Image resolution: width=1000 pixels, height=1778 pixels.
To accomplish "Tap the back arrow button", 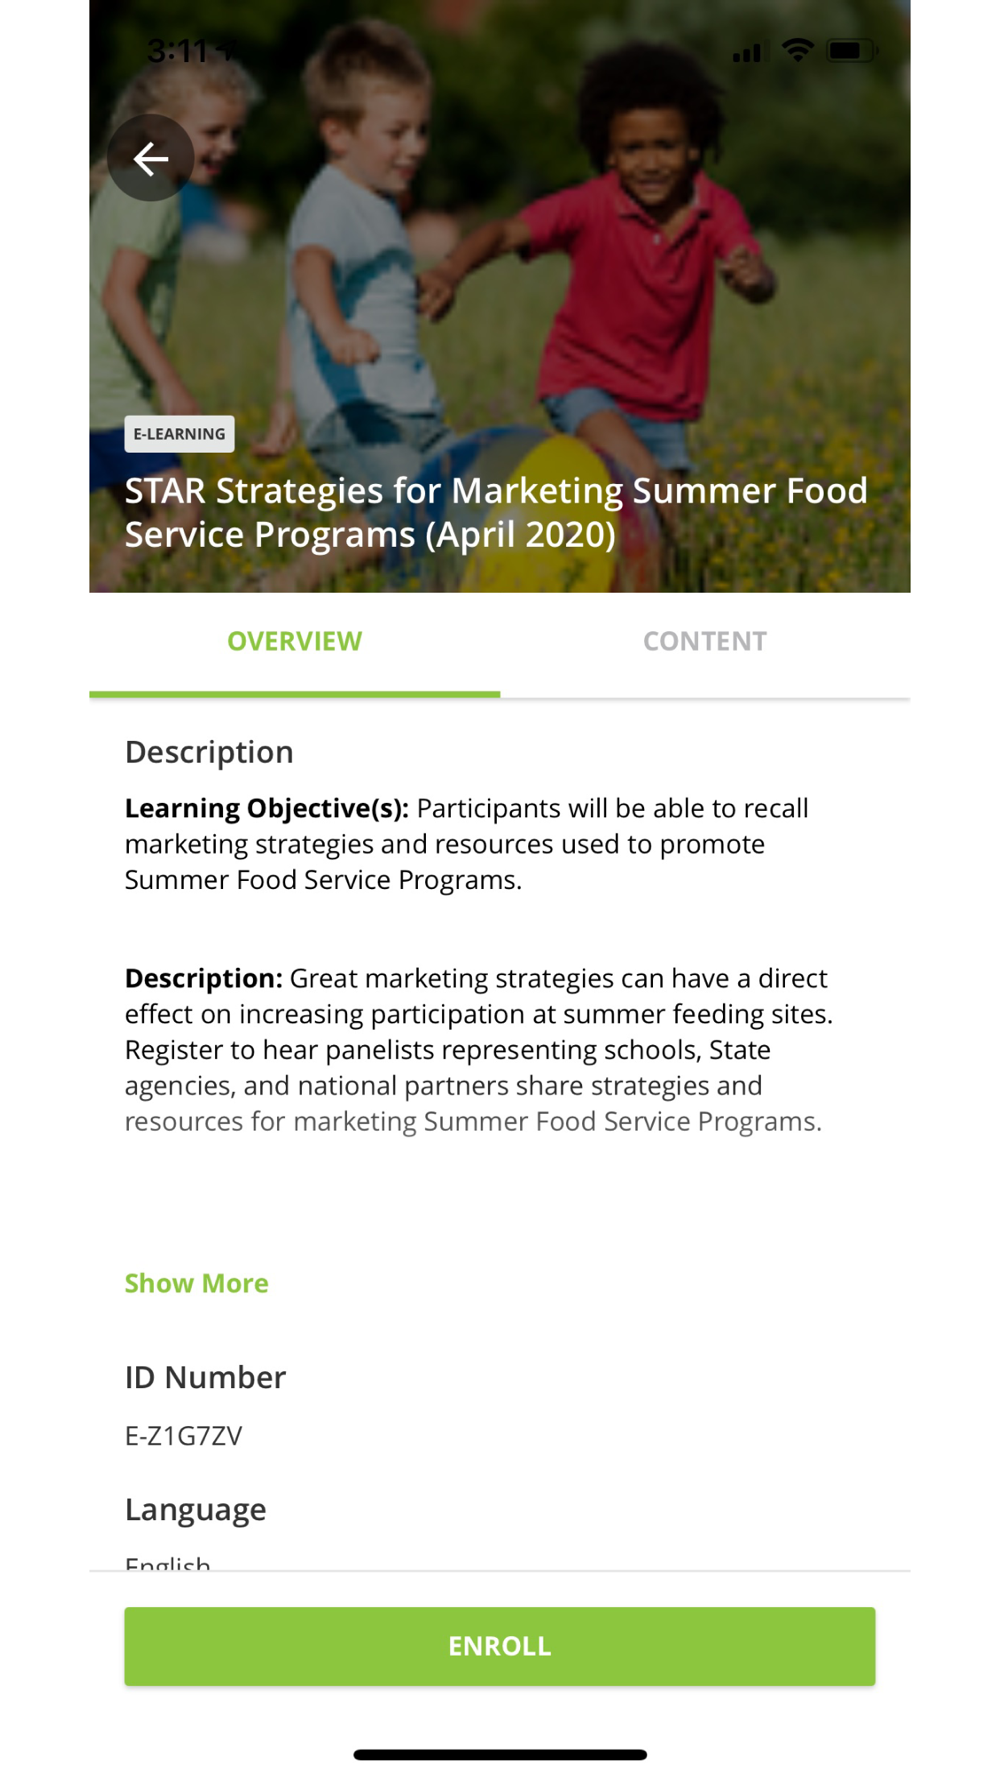I will [x=151, y=158].
